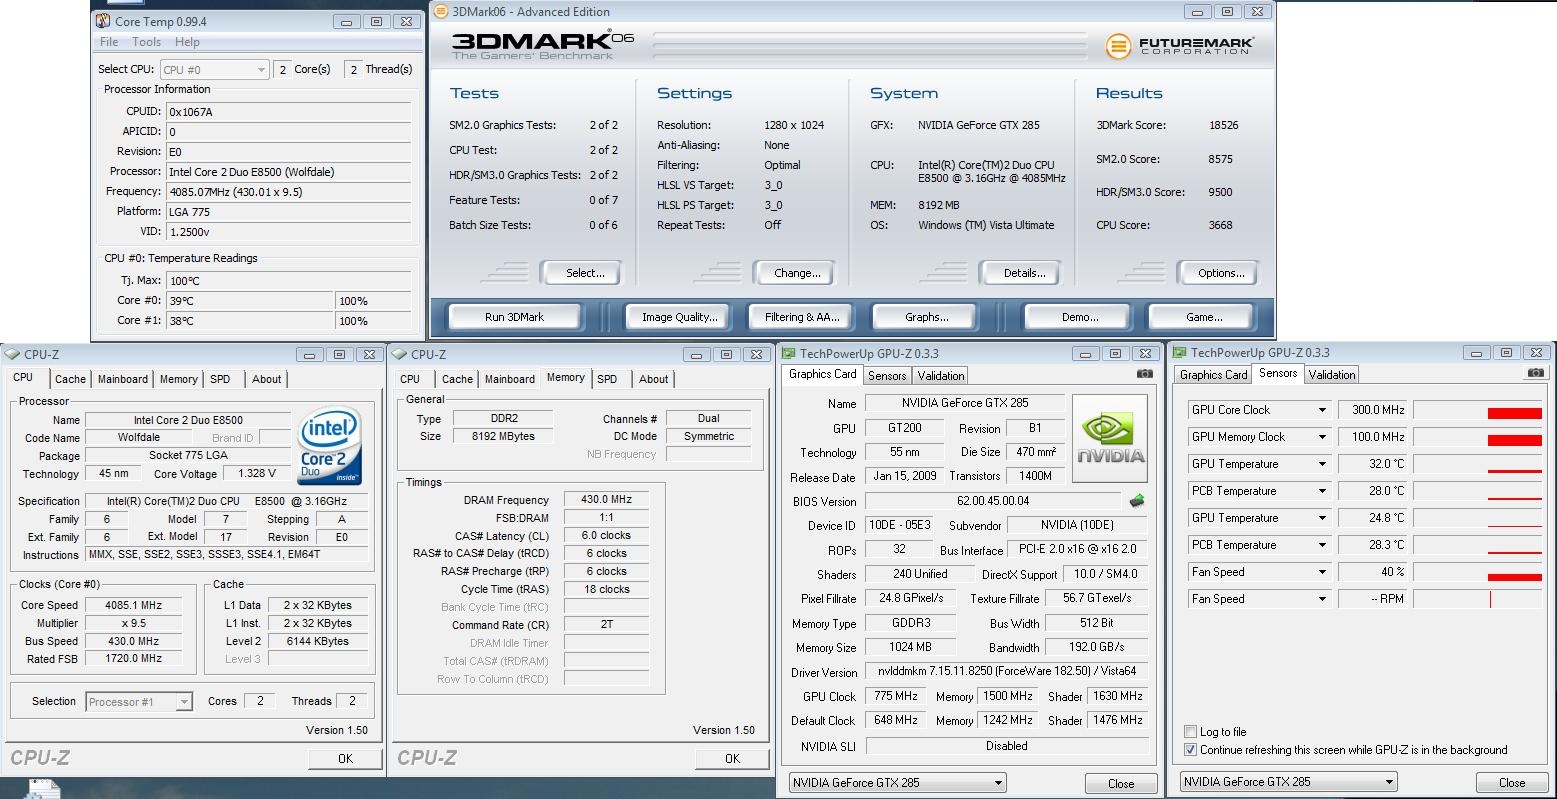This screenshot has width=1557, height=799.
Task: Click the Core Speed 4085.1 MHz field
Action: tap(133, 605)
